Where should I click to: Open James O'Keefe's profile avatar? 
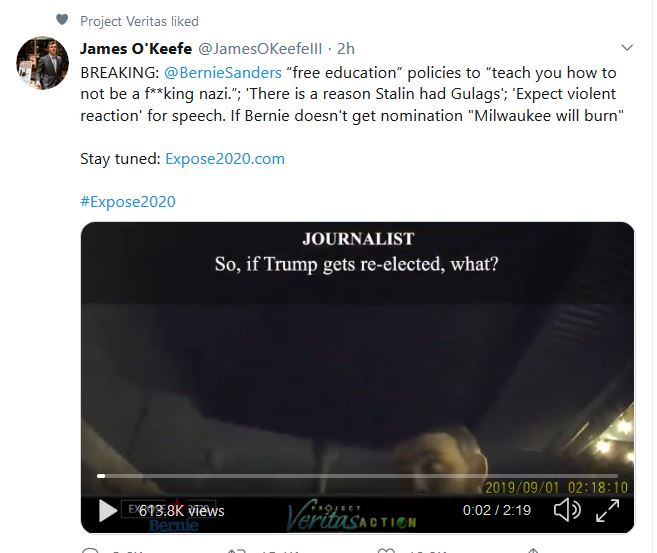tap(42, 65)
